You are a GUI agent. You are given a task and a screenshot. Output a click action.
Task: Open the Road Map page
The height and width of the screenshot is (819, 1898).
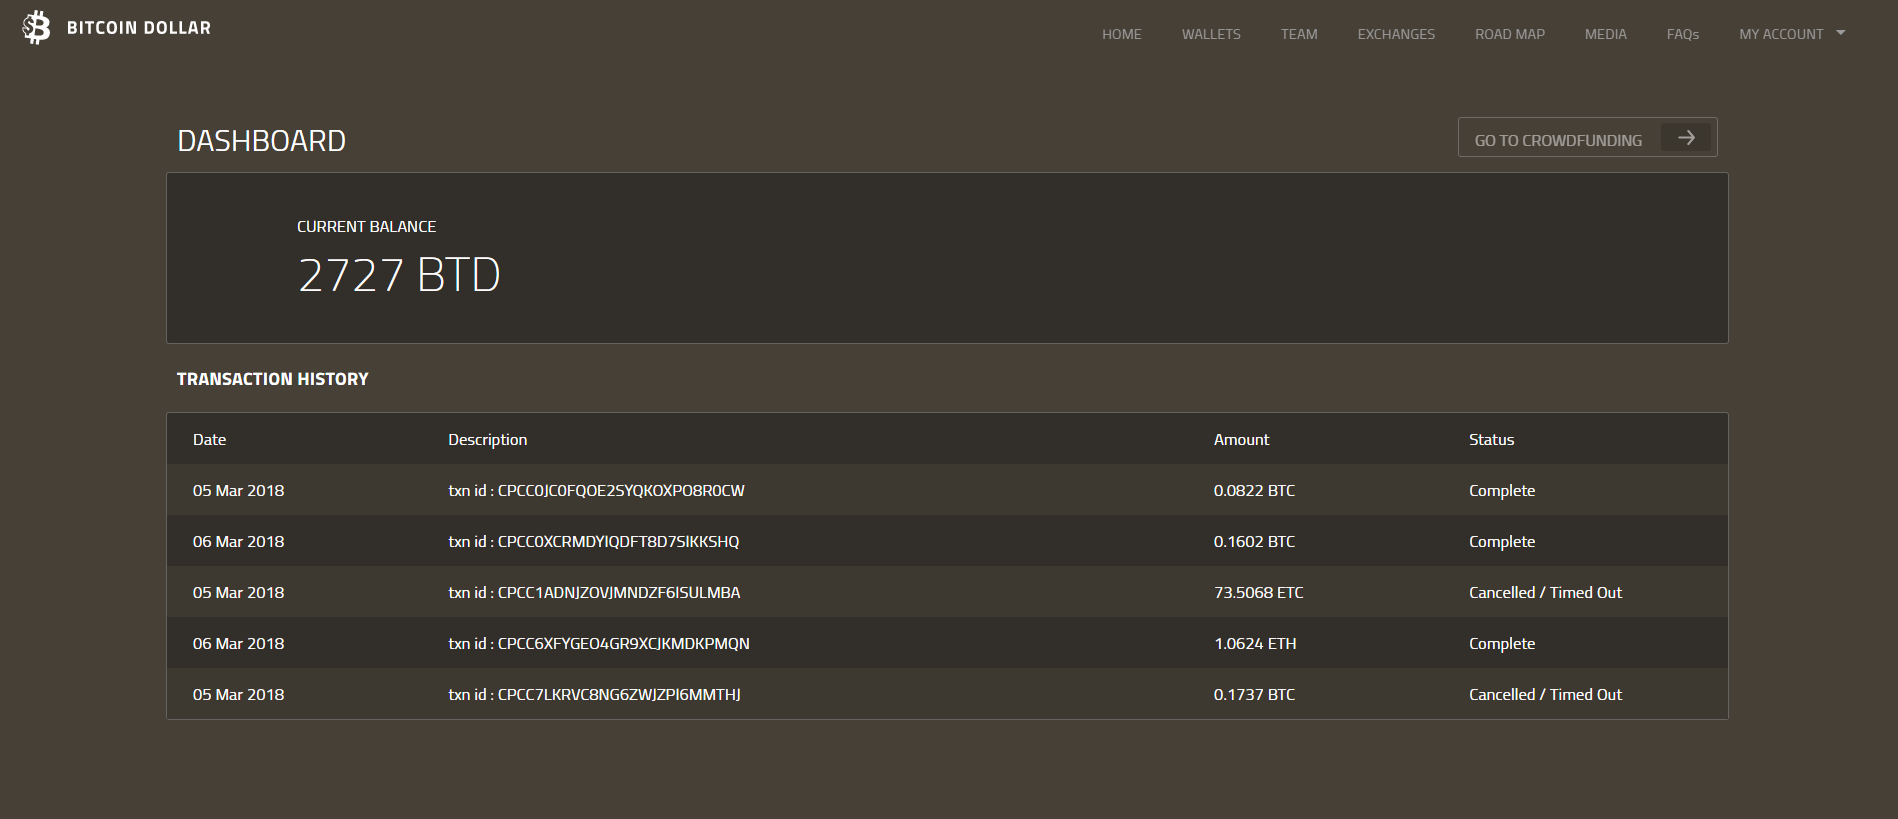click(x=1510, y=34)
